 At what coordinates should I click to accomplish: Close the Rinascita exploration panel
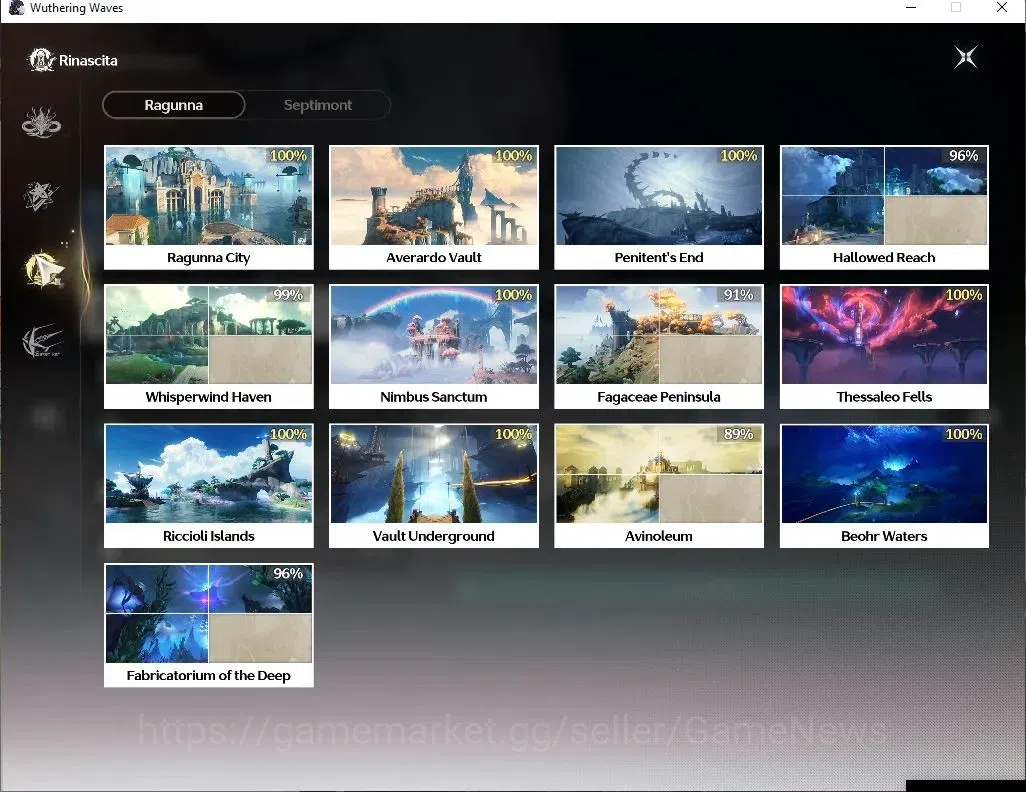[965, 58]
